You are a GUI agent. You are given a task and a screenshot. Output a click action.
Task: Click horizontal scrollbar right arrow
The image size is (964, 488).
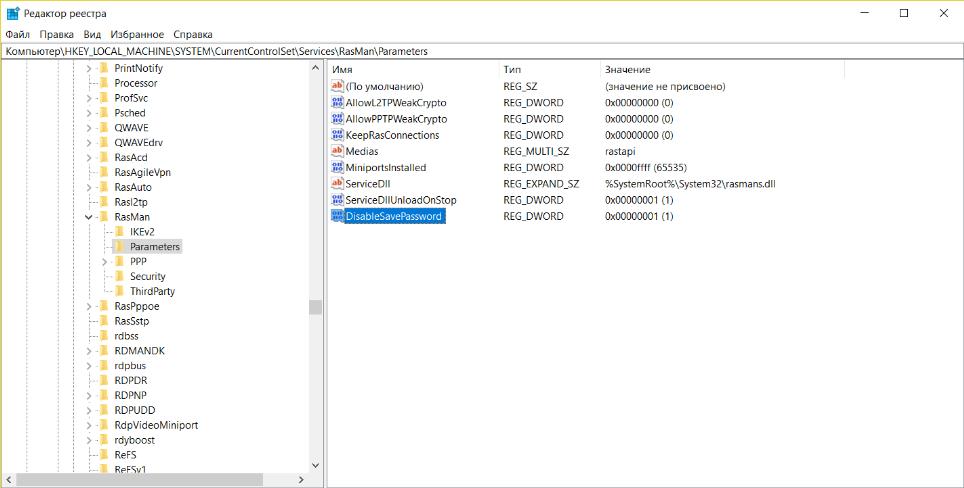(x=301, y=479)
